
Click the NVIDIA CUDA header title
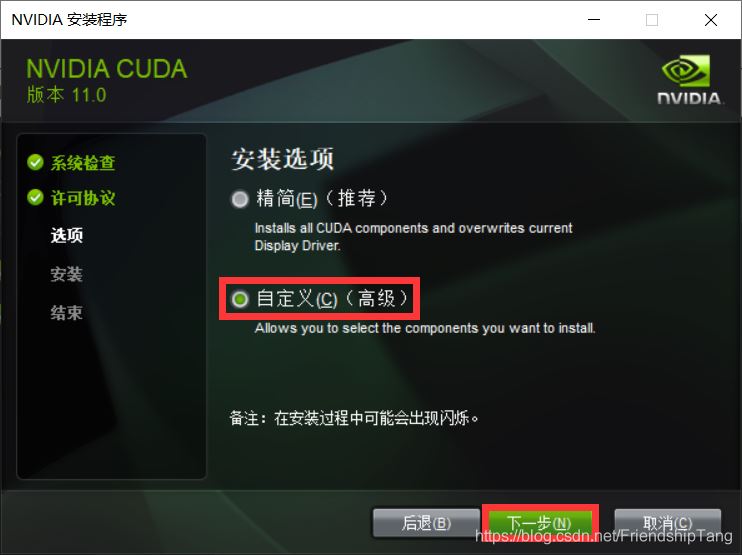pyautogui.click(x=106, y=69)
